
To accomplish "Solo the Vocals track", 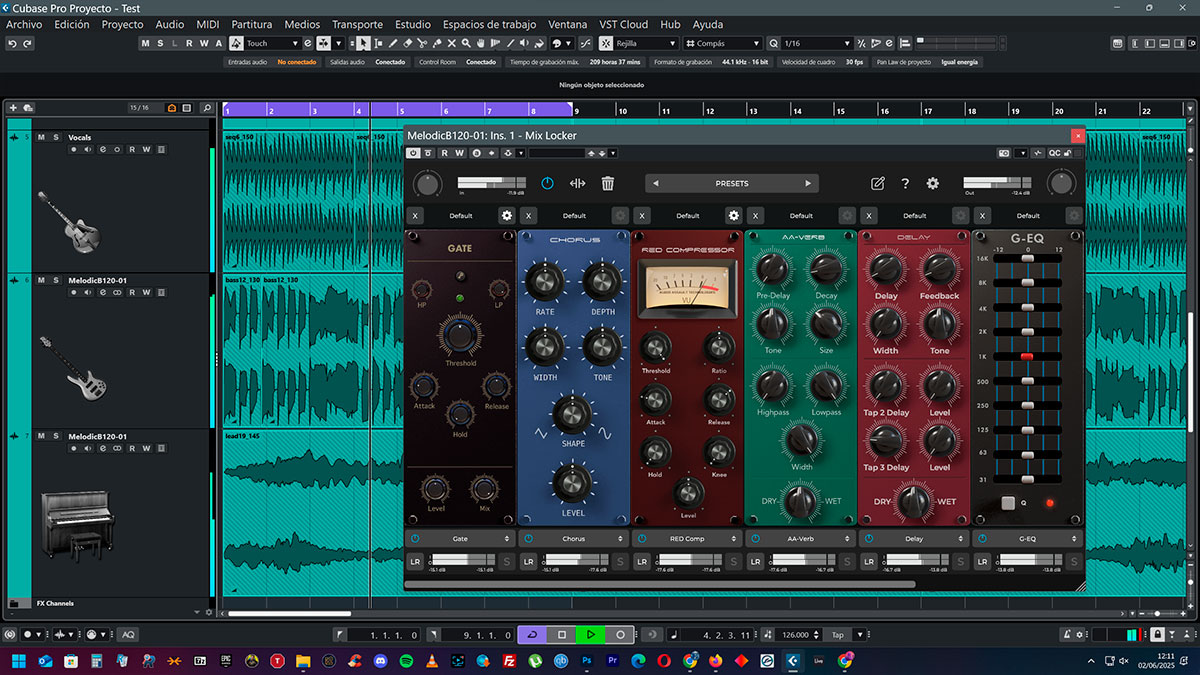I will 56,137.
